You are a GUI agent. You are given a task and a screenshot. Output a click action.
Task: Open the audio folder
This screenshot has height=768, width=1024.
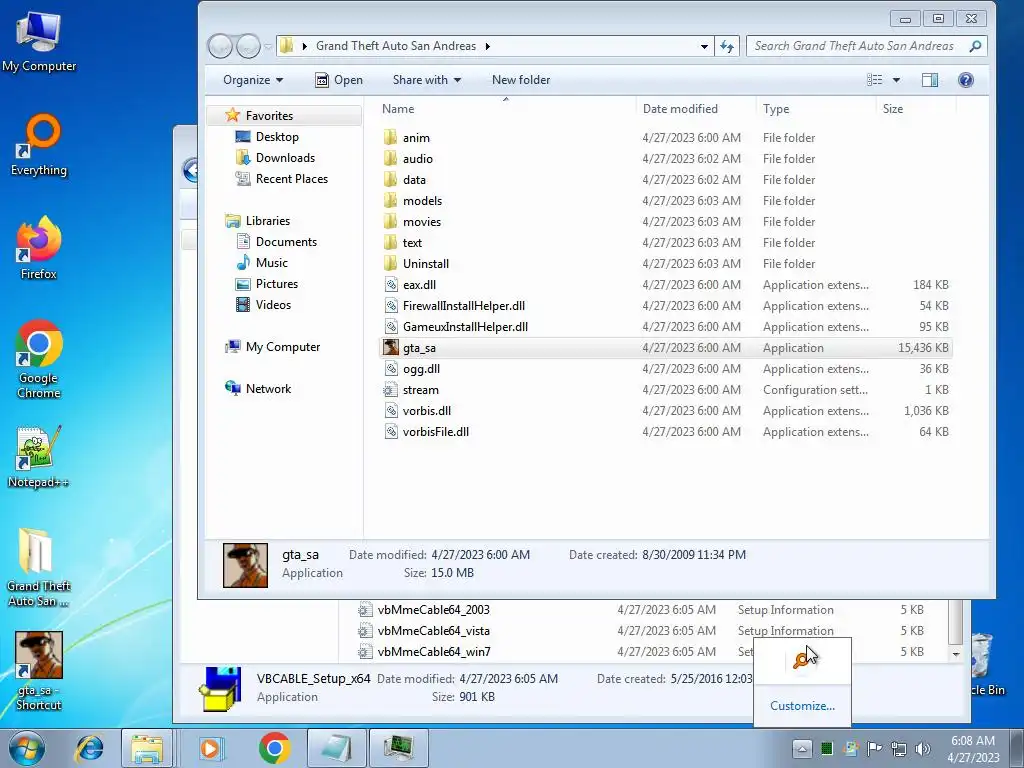666,159
